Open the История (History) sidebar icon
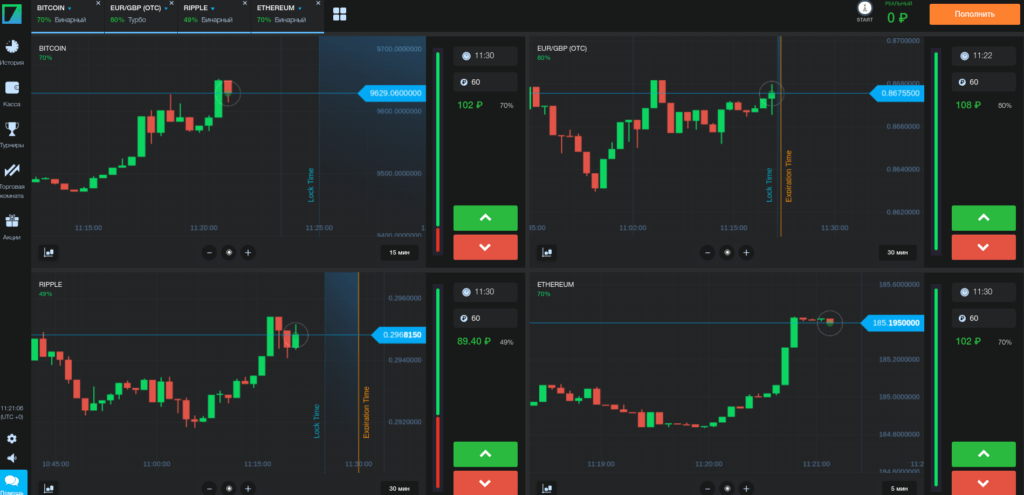The image size is (1024, 495). [12, 48]
